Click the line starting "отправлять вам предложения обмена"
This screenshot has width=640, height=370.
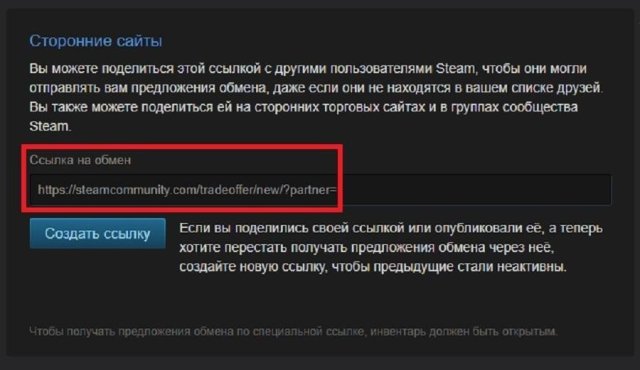[x=316, y=87]
